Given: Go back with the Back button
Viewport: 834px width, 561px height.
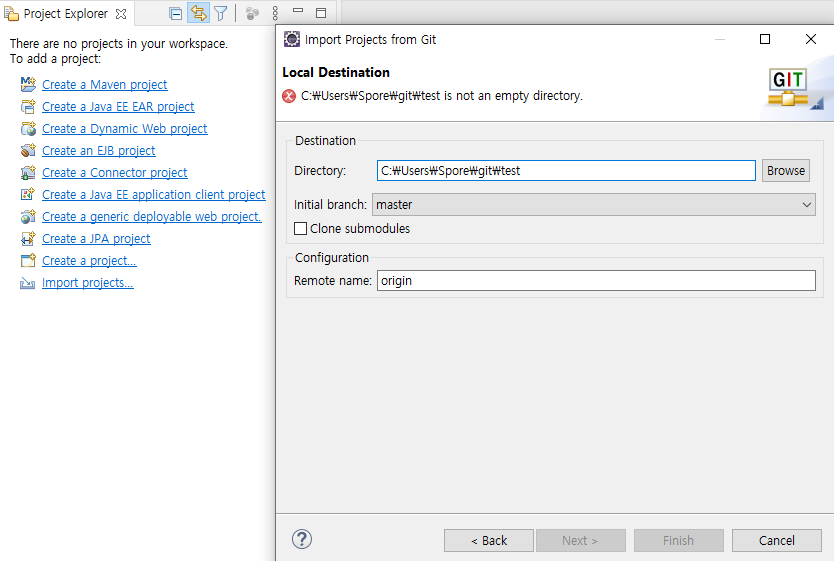Looking at the screenshot, I should click(489, 541).
